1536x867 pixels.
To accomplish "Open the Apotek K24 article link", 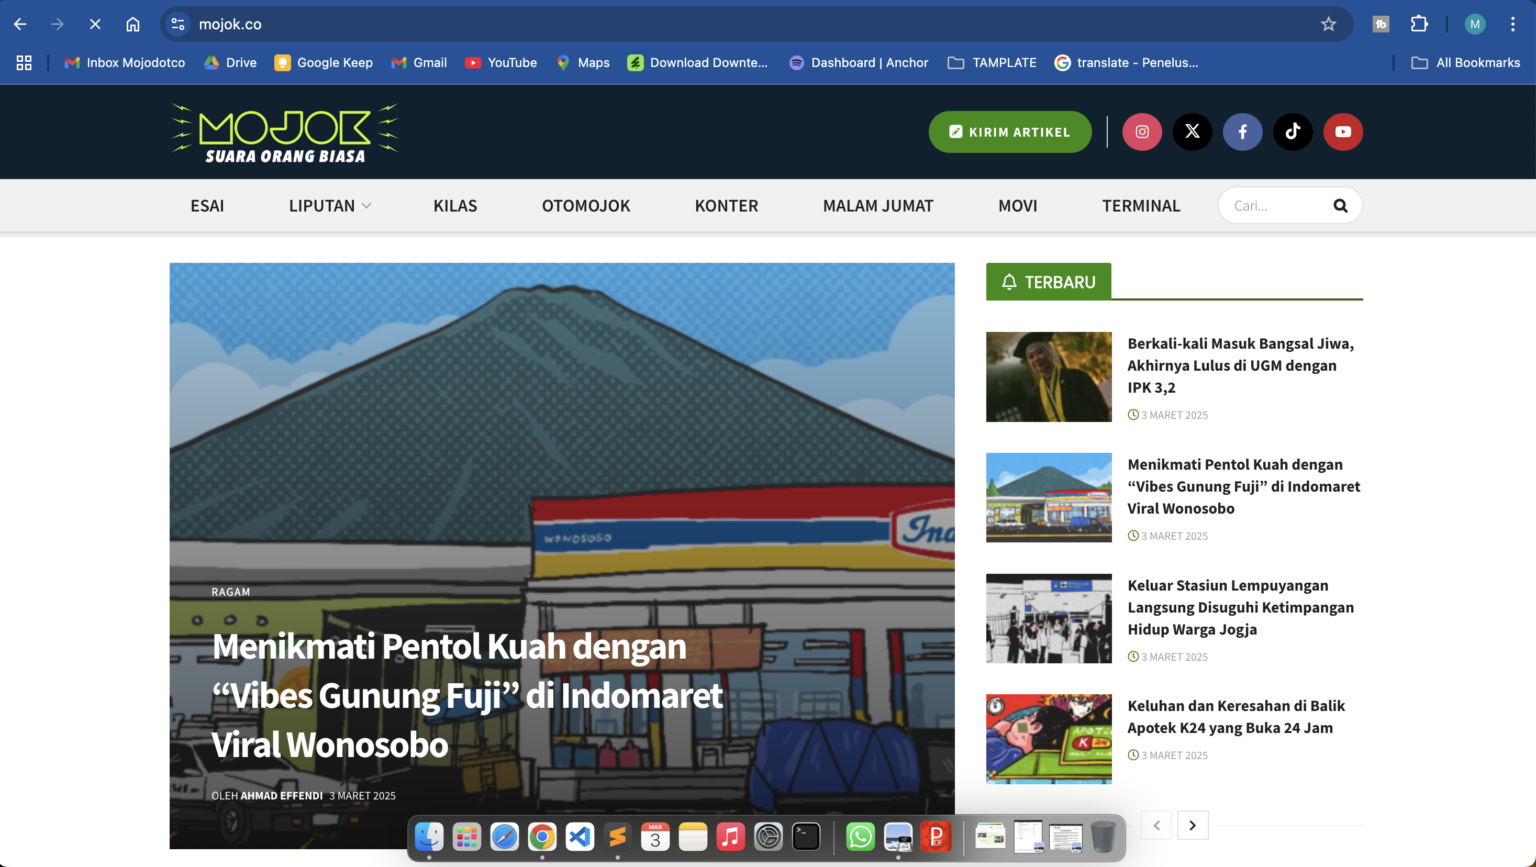I will point(1235,716).
